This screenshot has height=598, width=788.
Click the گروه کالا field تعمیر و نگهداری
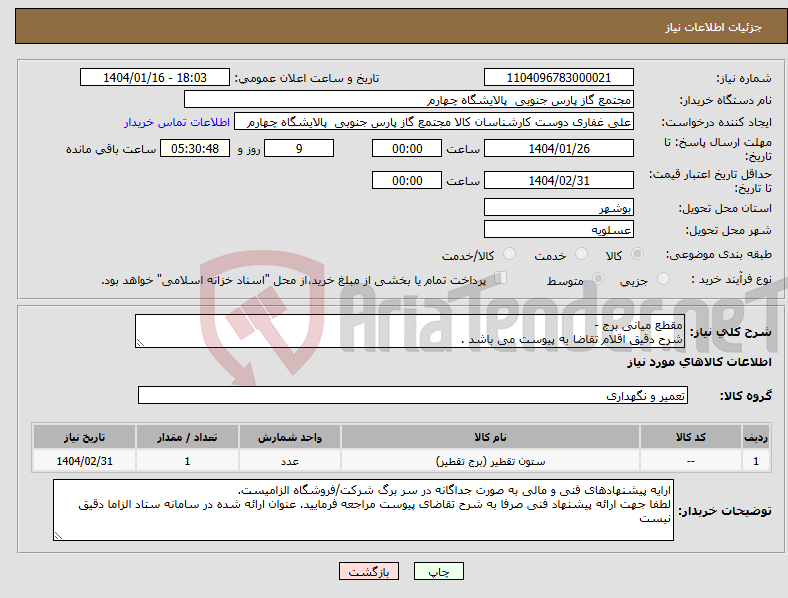(x=413, y=395)
